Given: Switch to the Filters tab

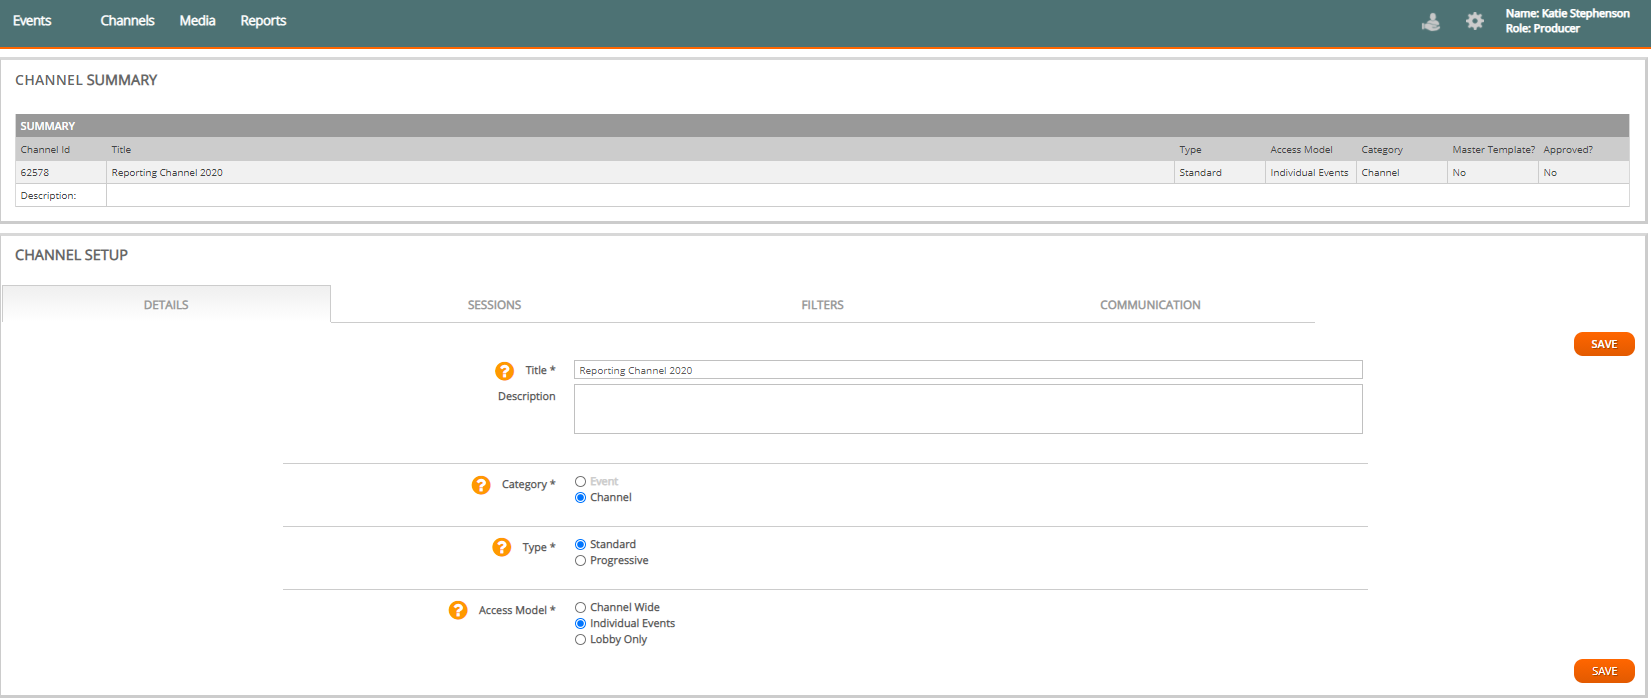Looking at the screenshot, I should [x=822, y=305].
